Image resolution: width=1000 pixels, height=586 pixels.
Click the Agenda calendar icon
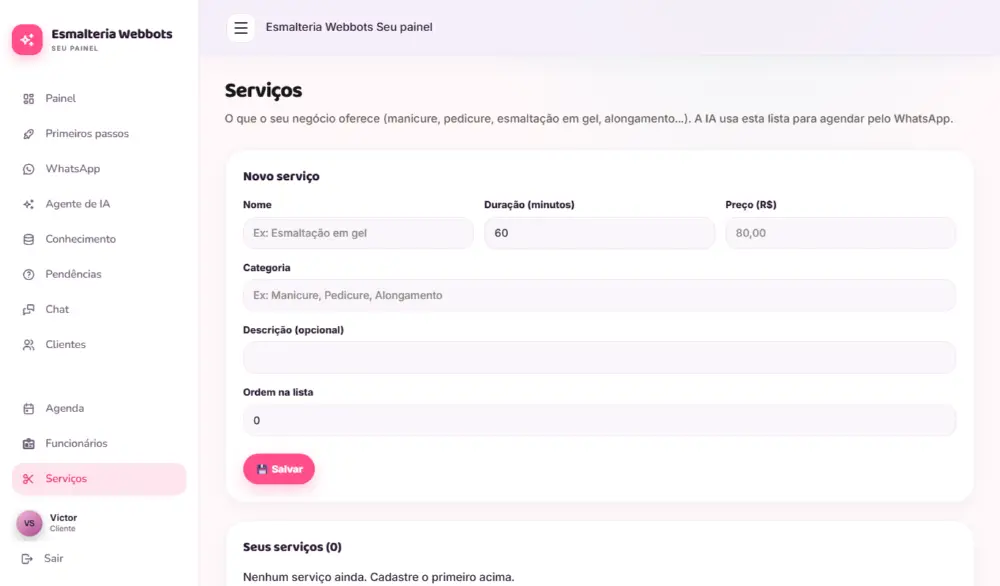tap(29, 408)
